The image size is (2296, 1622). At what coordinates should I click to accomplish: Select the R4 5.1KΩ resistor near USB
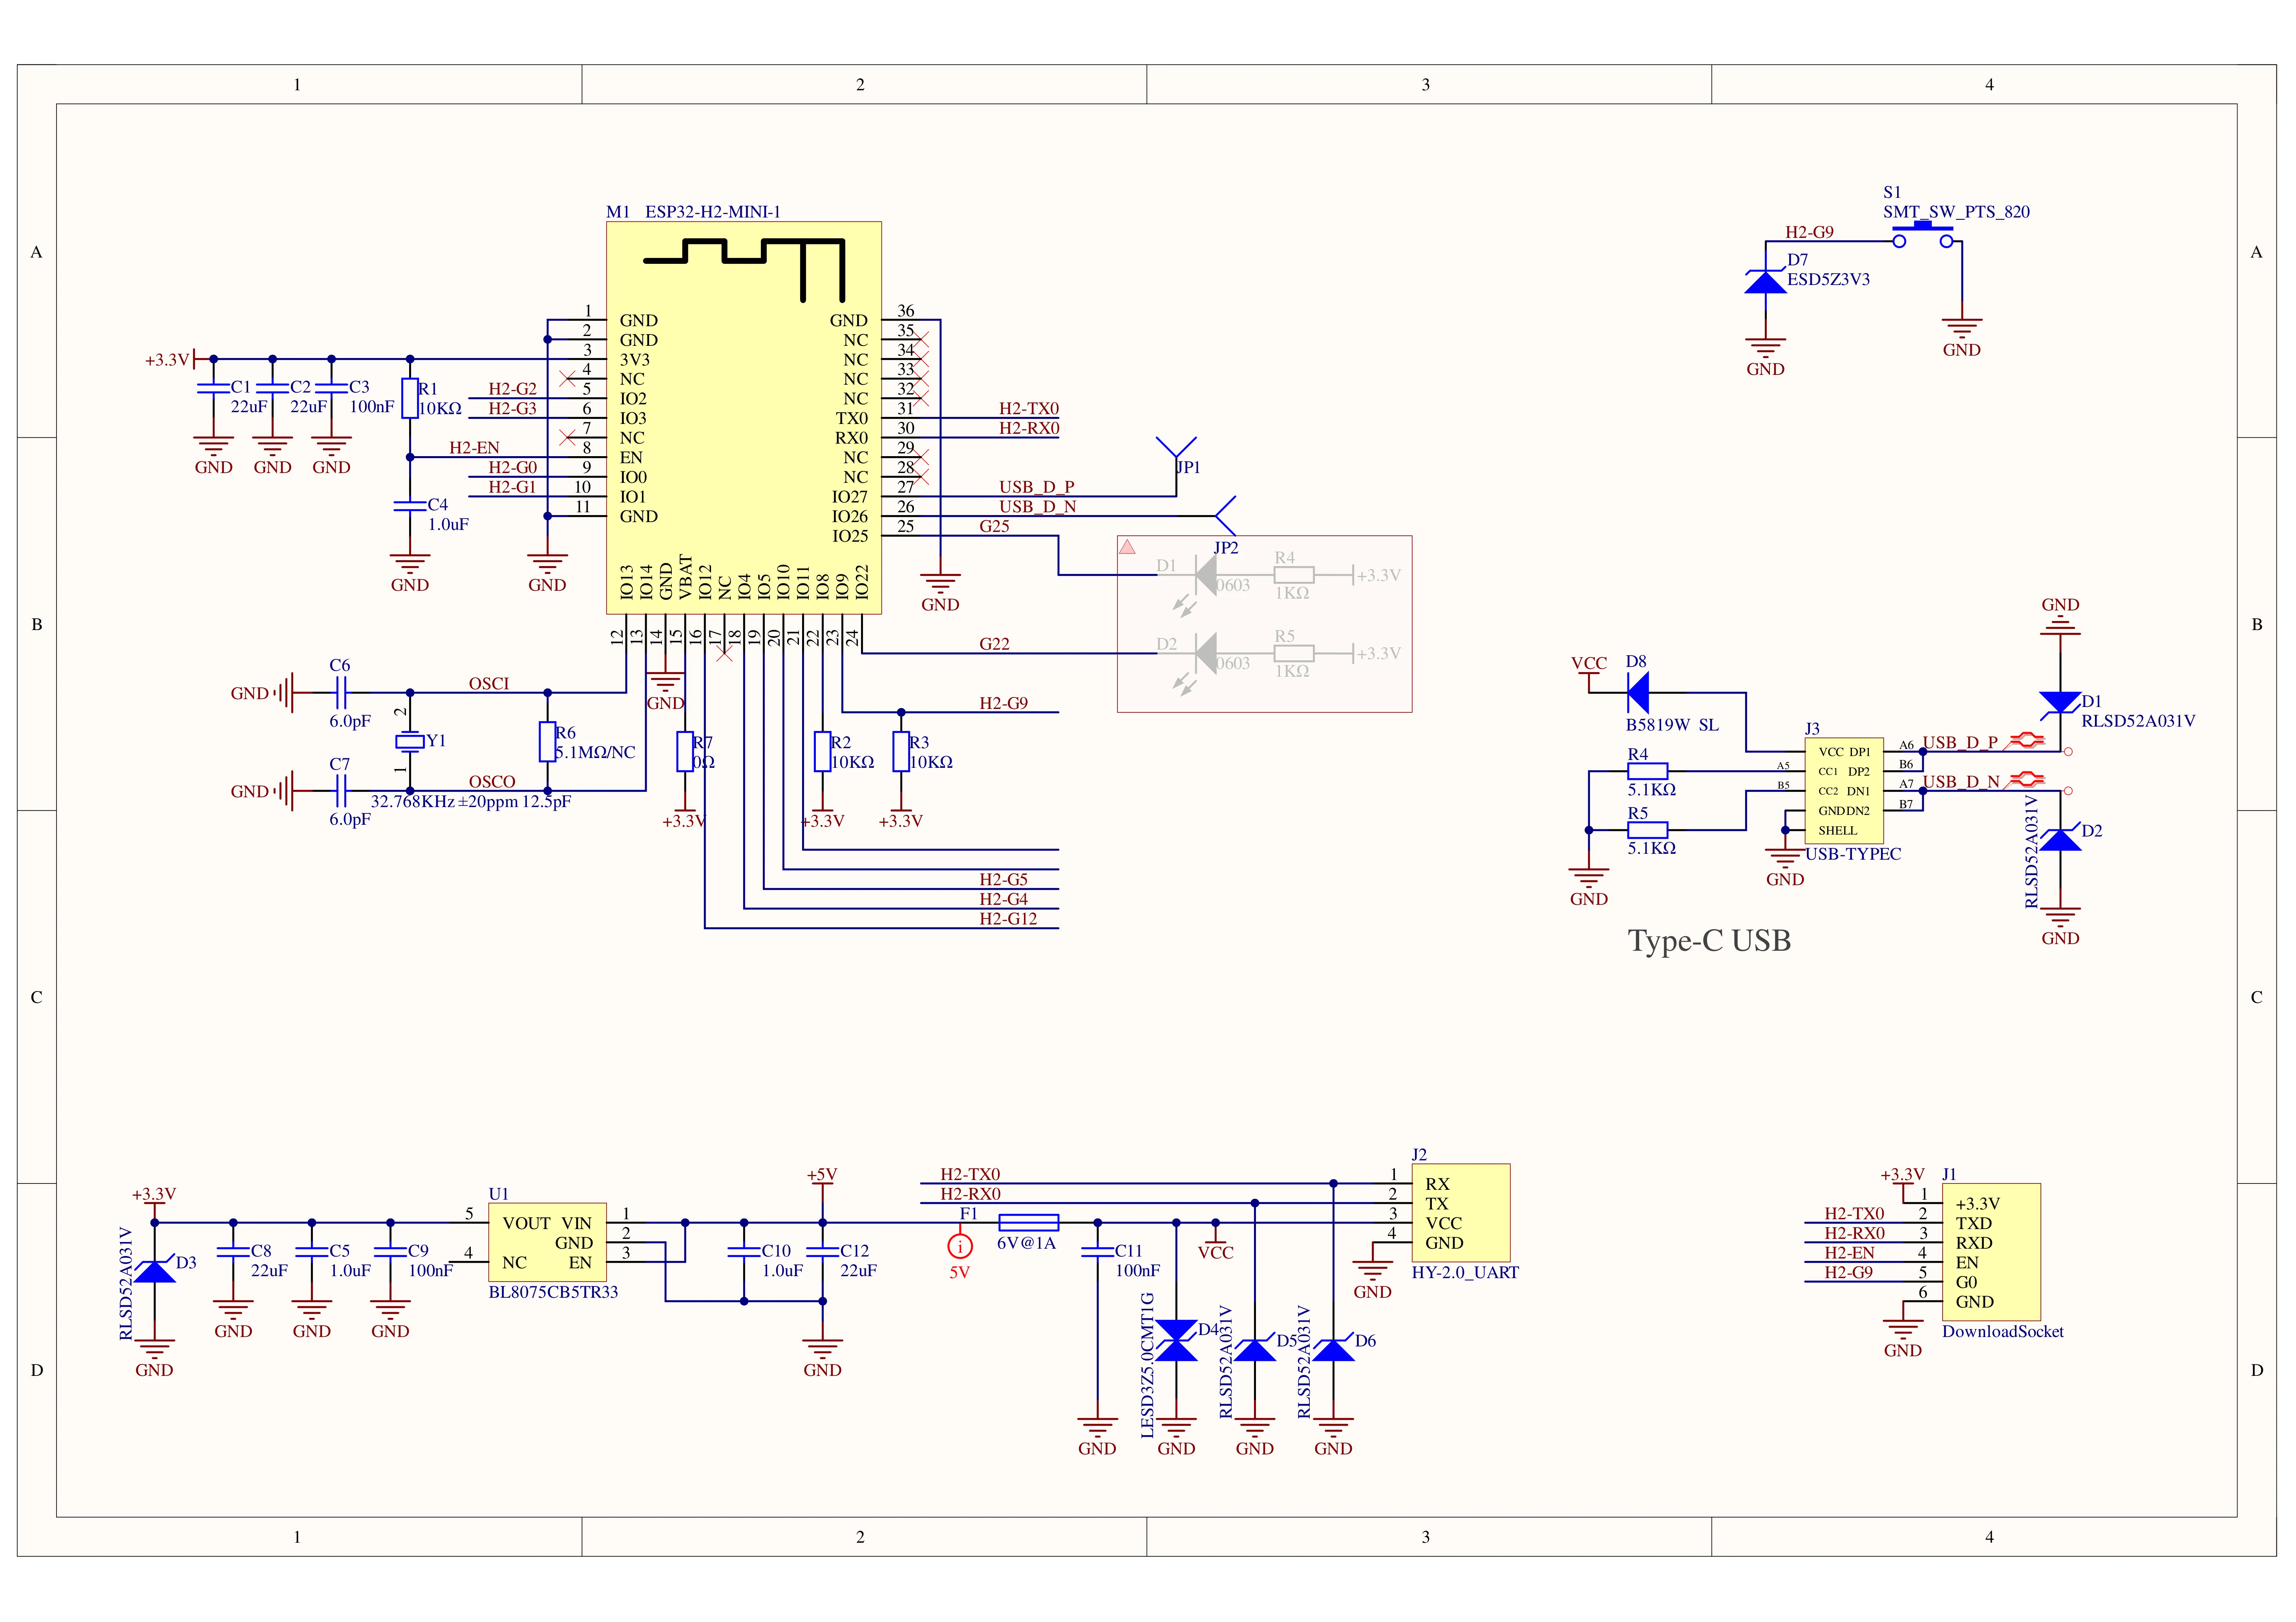click(x=1648, y=771)
